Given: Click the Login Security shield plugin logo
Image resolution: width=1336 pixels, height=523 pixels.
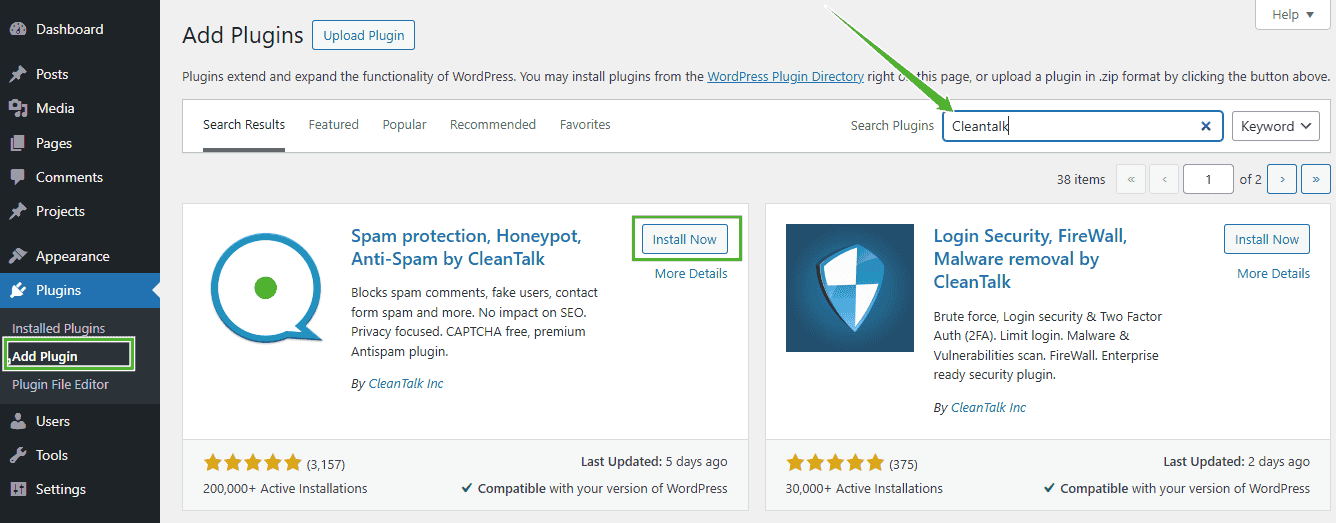Looking at the screenshot, I should 850,288.
